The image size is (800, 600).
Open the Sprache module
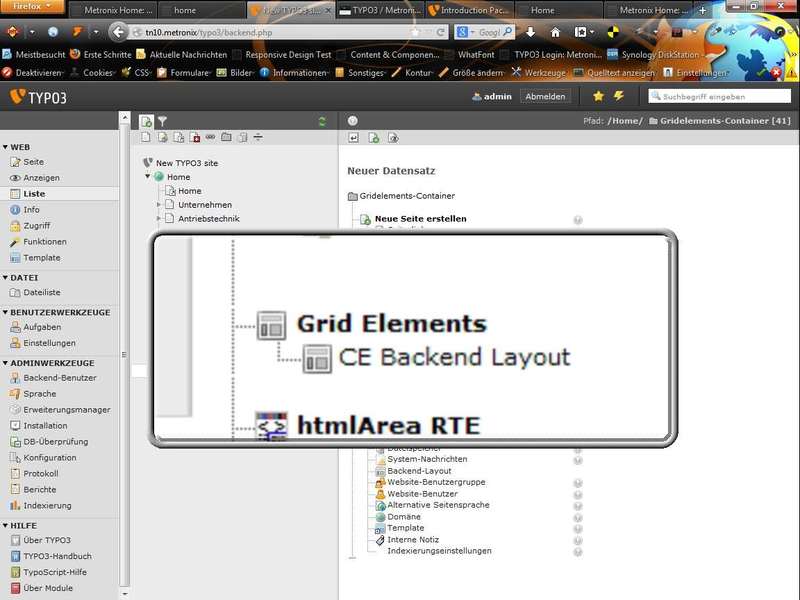33,393
